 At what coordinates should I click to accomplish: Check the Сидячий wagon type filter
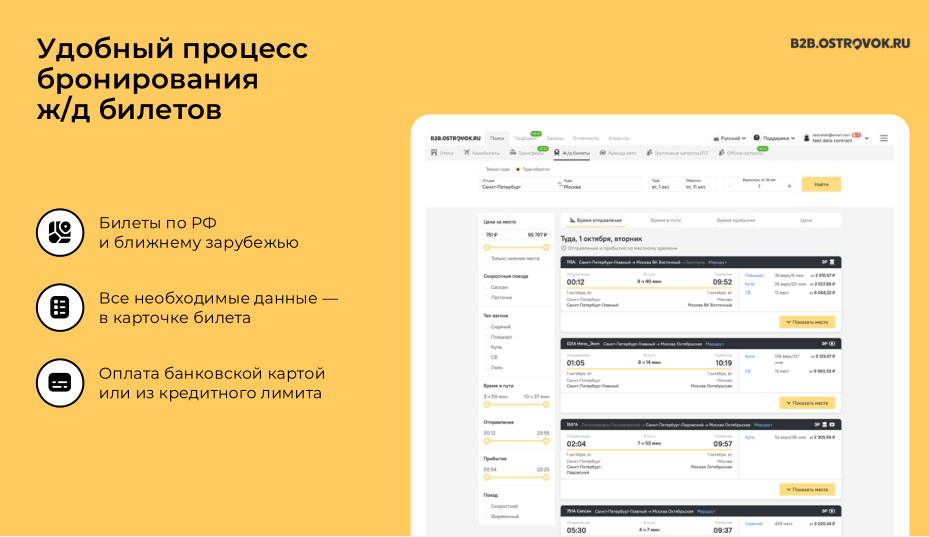[486, 327]
